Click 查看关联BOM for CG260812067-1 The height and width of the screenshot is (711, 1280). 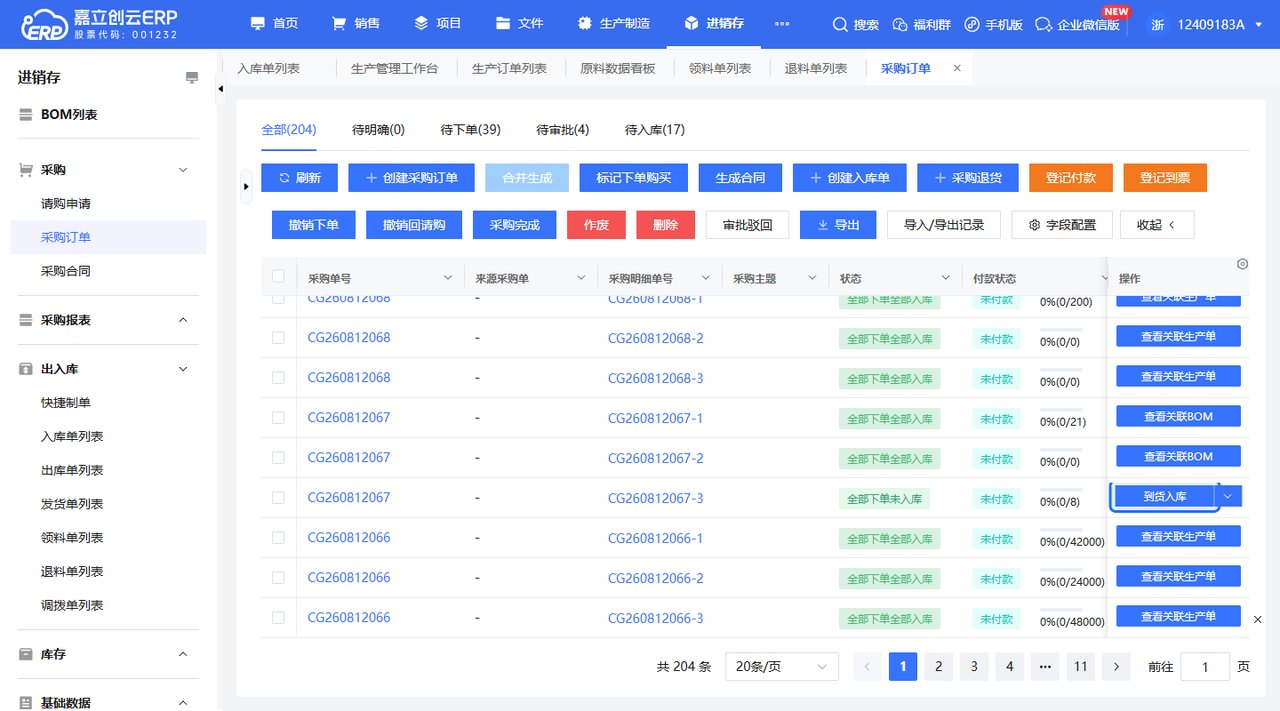coord(1178,416)
